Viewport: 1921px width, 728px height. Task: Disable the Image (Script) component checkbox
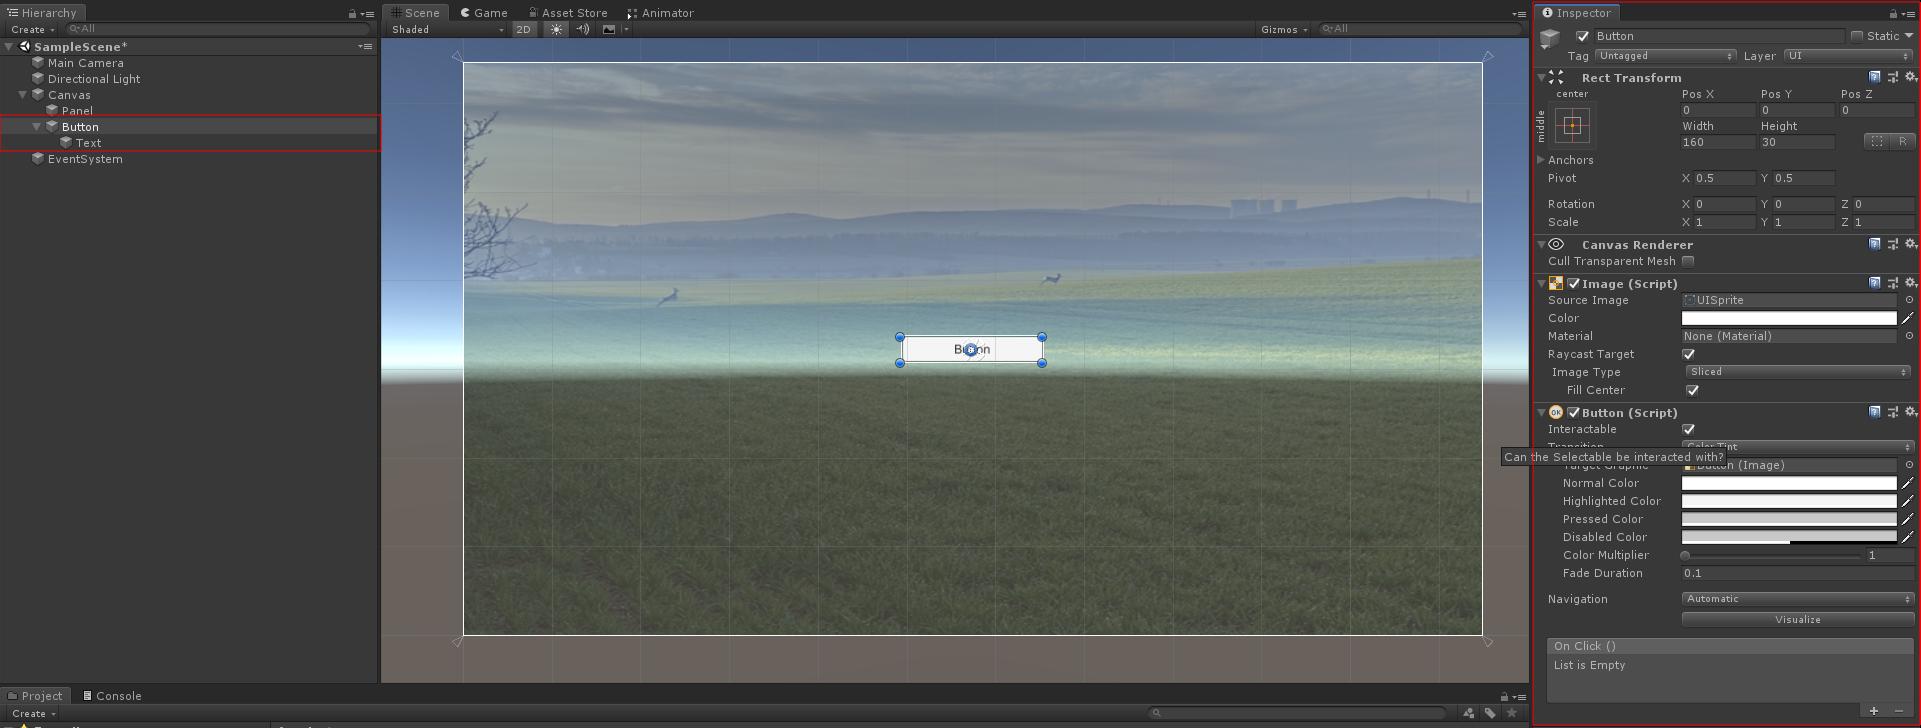1574,284
